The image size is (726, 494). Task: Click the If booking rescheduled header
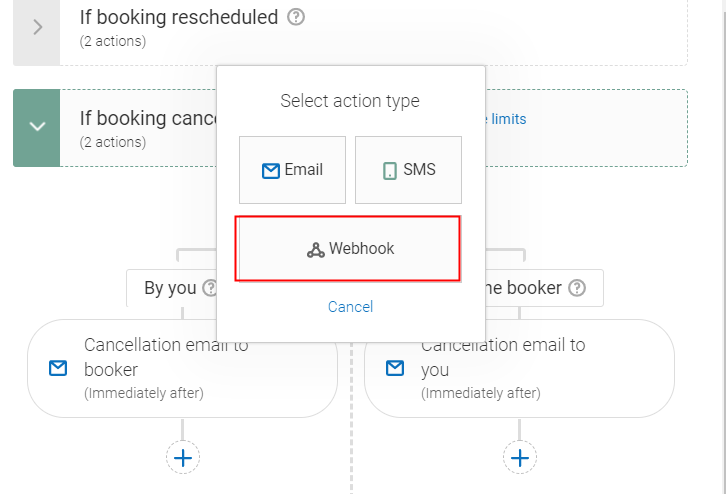(x=178, y=18)
